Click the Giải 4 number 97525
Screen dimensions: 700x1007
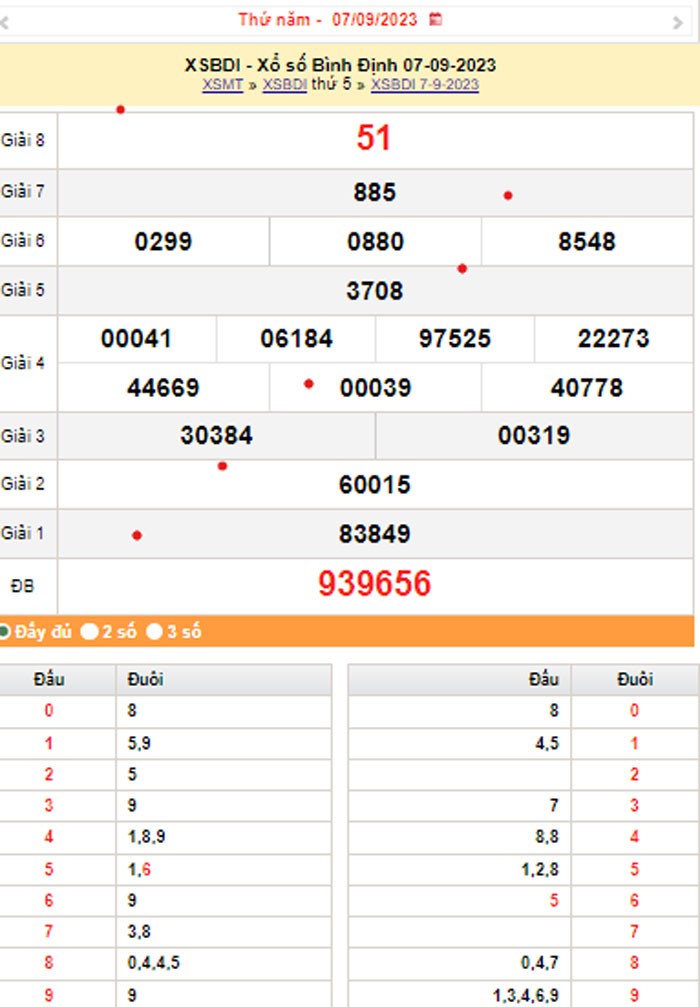tap(454, 339)
